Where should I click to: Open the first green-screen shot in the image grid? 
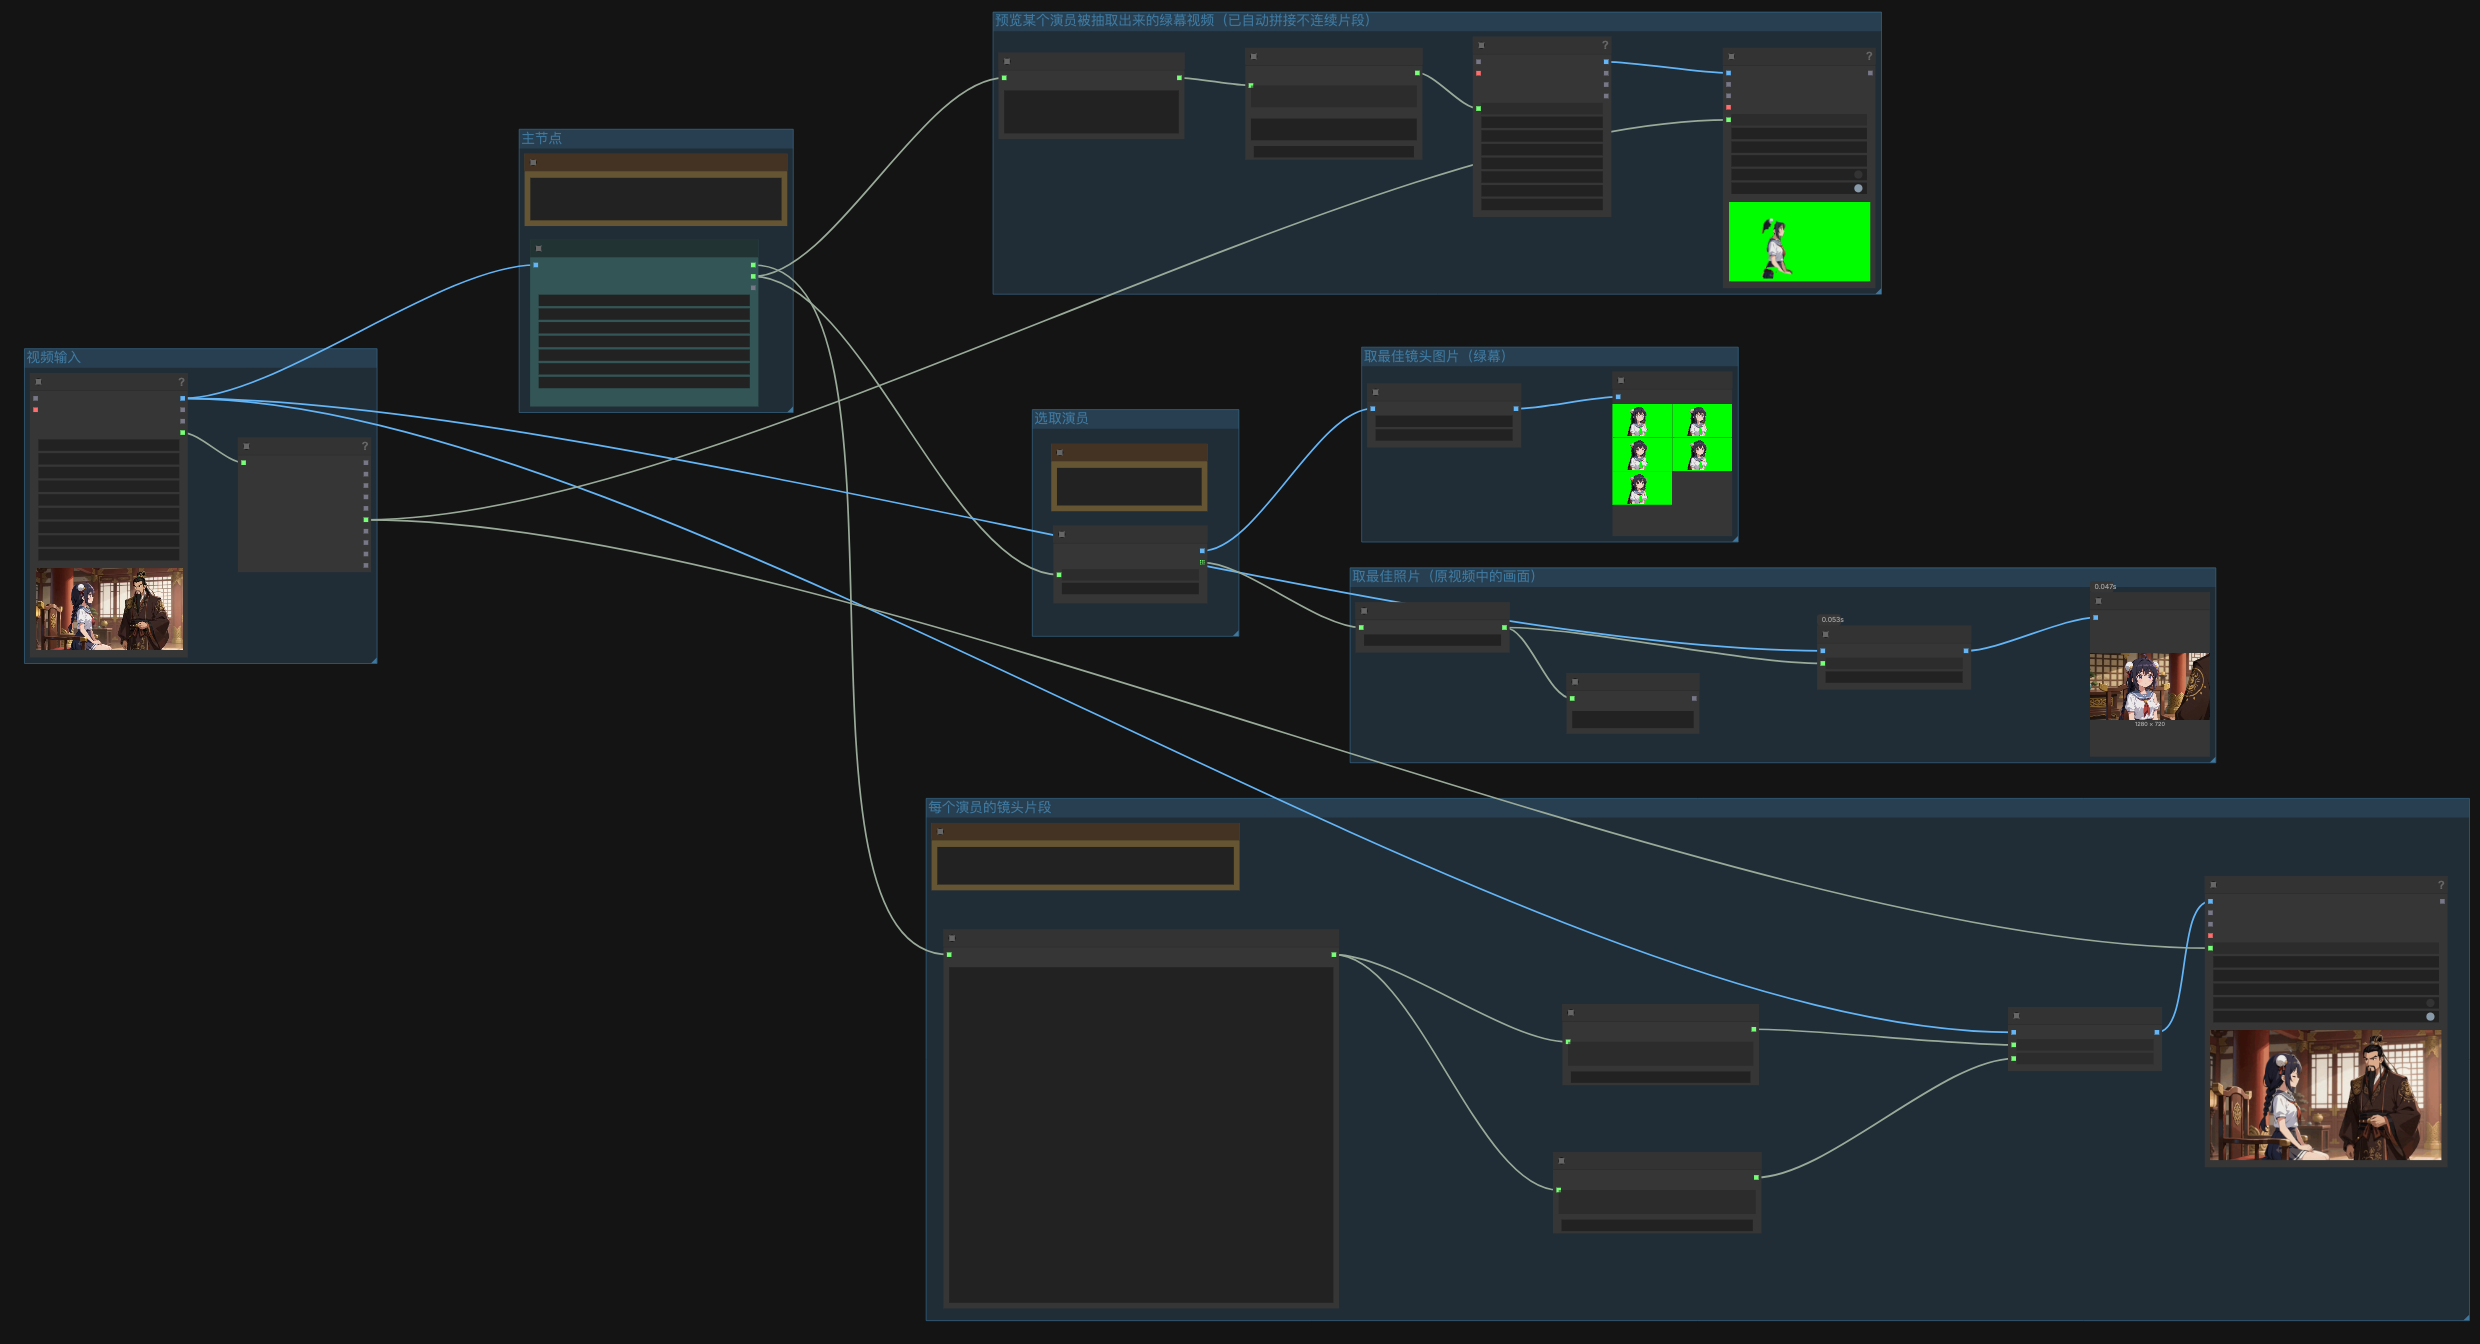1642,421
